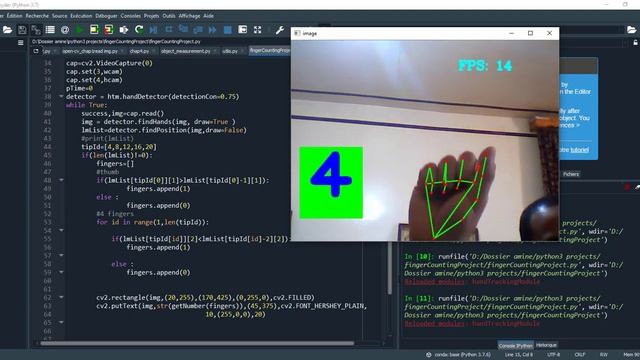
Task: Open the Recherche menu
Action: tap(37, 16)
